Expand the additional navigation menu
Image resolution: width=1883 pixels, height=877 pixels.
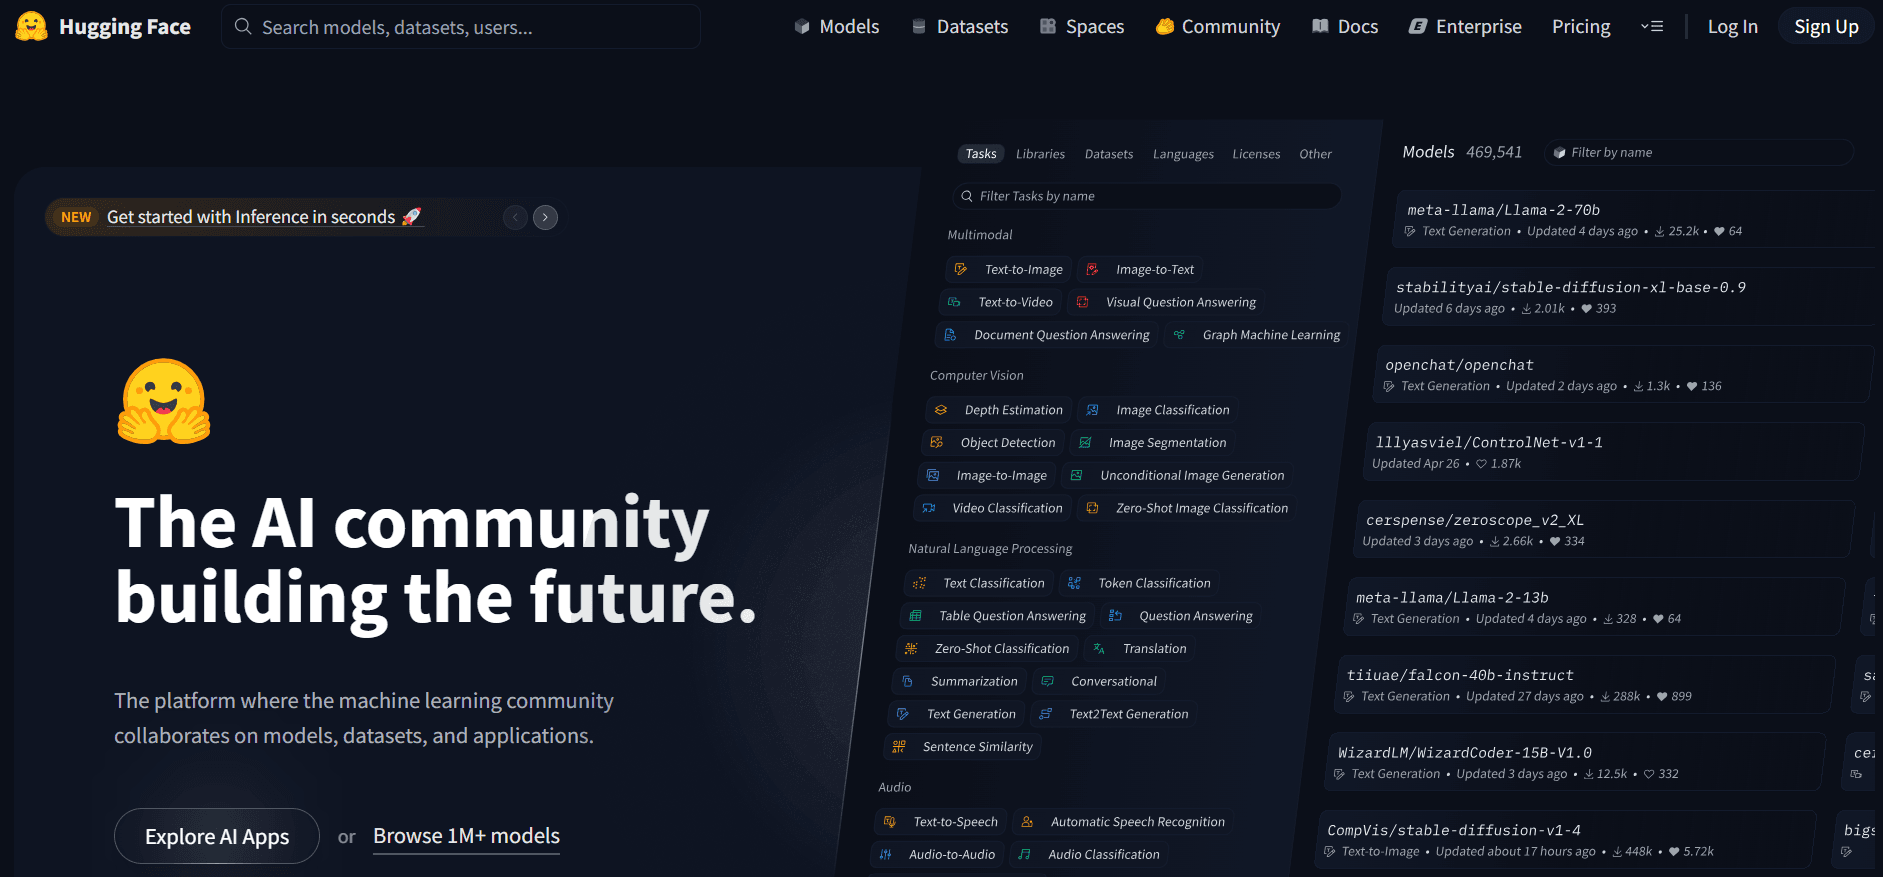[1652, 27]
